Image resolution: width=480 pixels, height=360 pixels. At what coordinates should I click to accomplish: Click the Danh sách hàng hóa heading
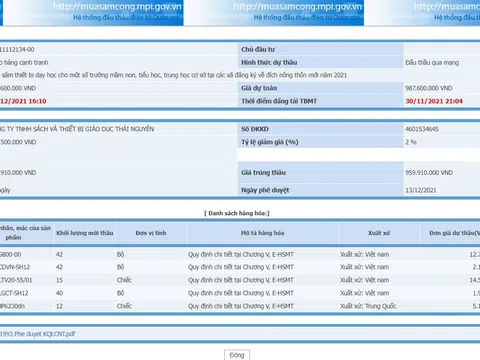[237, 213]
